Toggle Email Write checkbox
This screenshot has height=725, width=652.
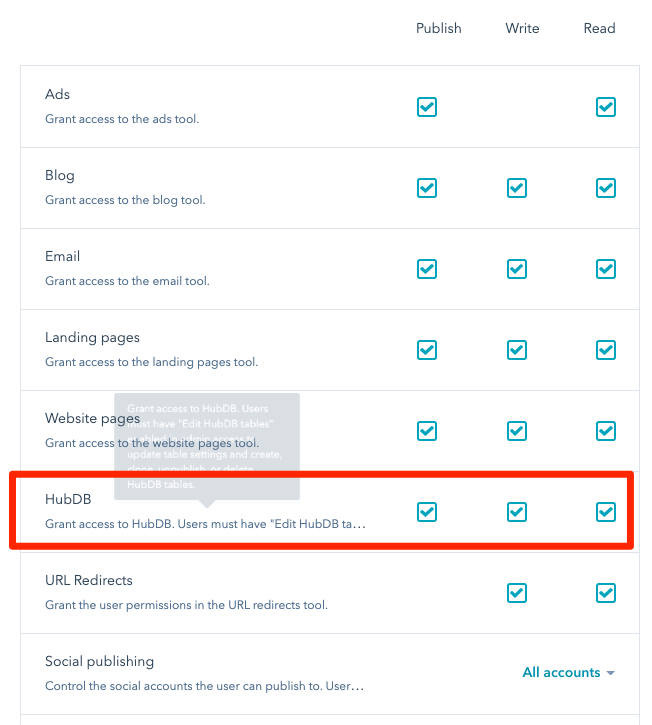coord(517,269)
